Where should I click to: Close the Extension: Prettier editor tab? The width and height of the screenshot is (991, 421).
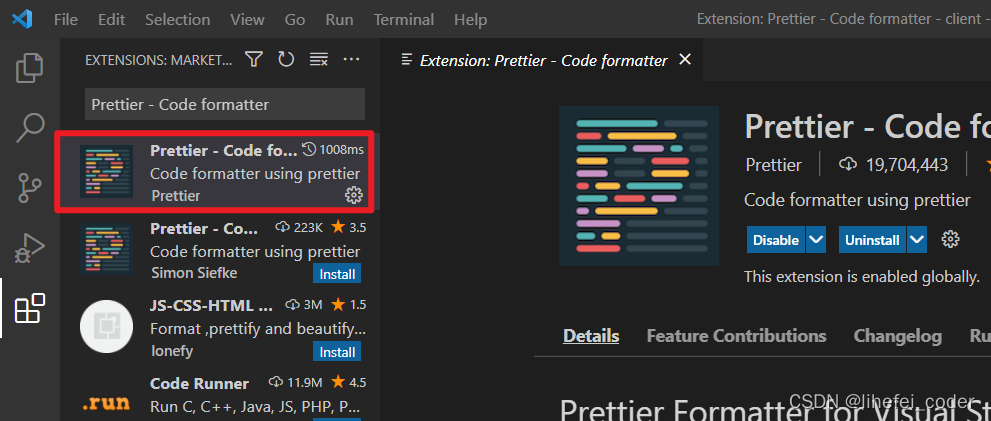point(684,59)
